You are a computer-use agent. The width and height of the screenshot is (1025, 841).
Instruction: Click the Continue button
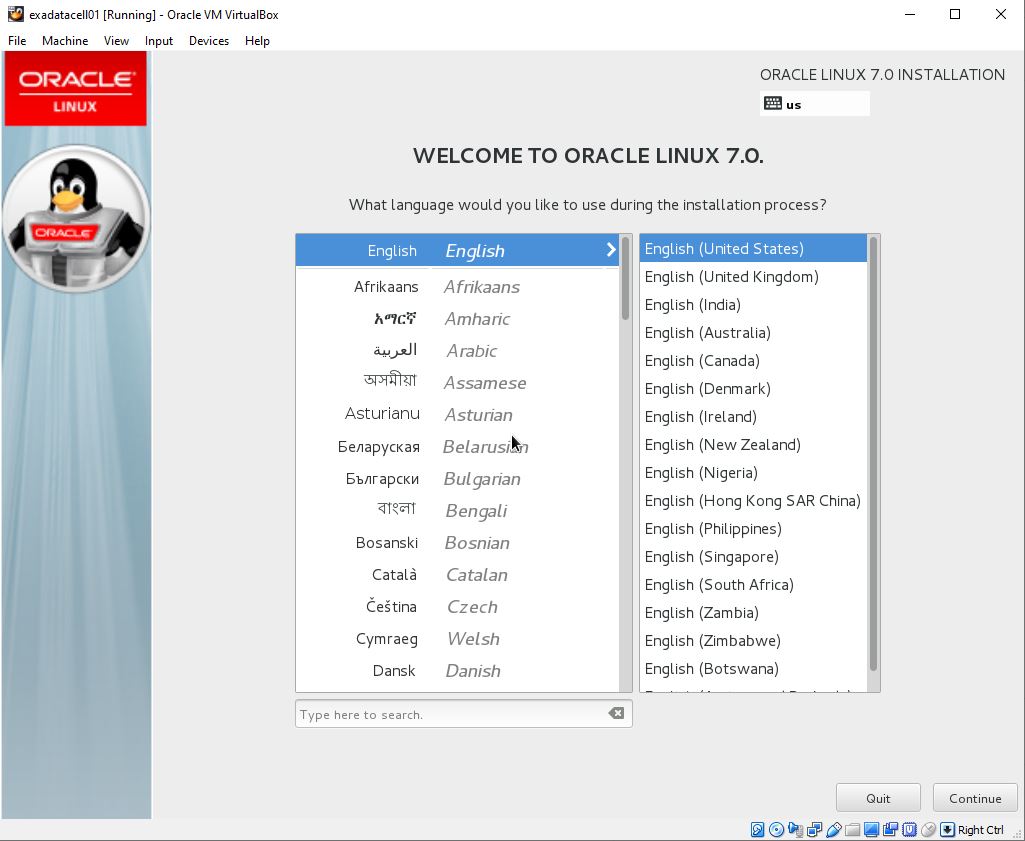975,798
